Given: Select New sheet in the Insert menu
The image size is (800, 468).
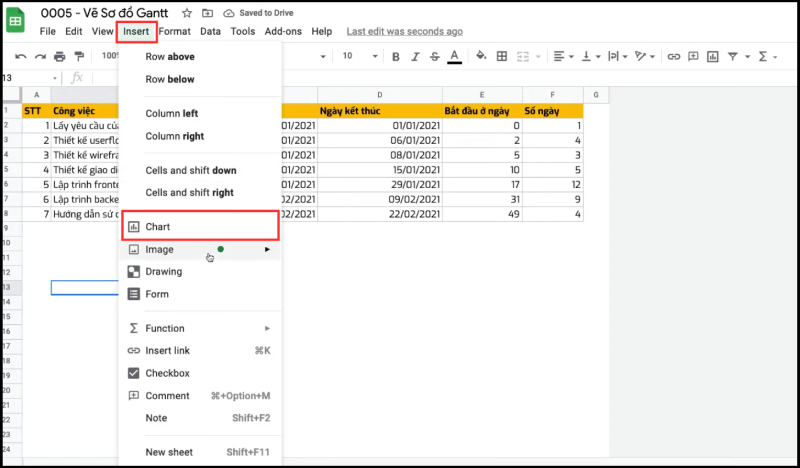Looking at the screenshot, I should [200, 452].
